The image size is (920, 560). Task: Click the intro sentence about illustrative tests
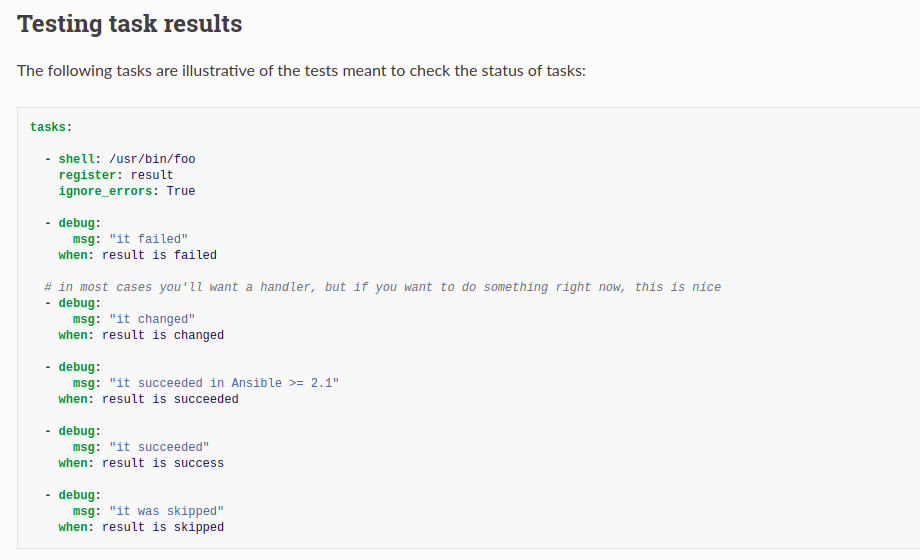pyautogui.click(x=301, y=71)
